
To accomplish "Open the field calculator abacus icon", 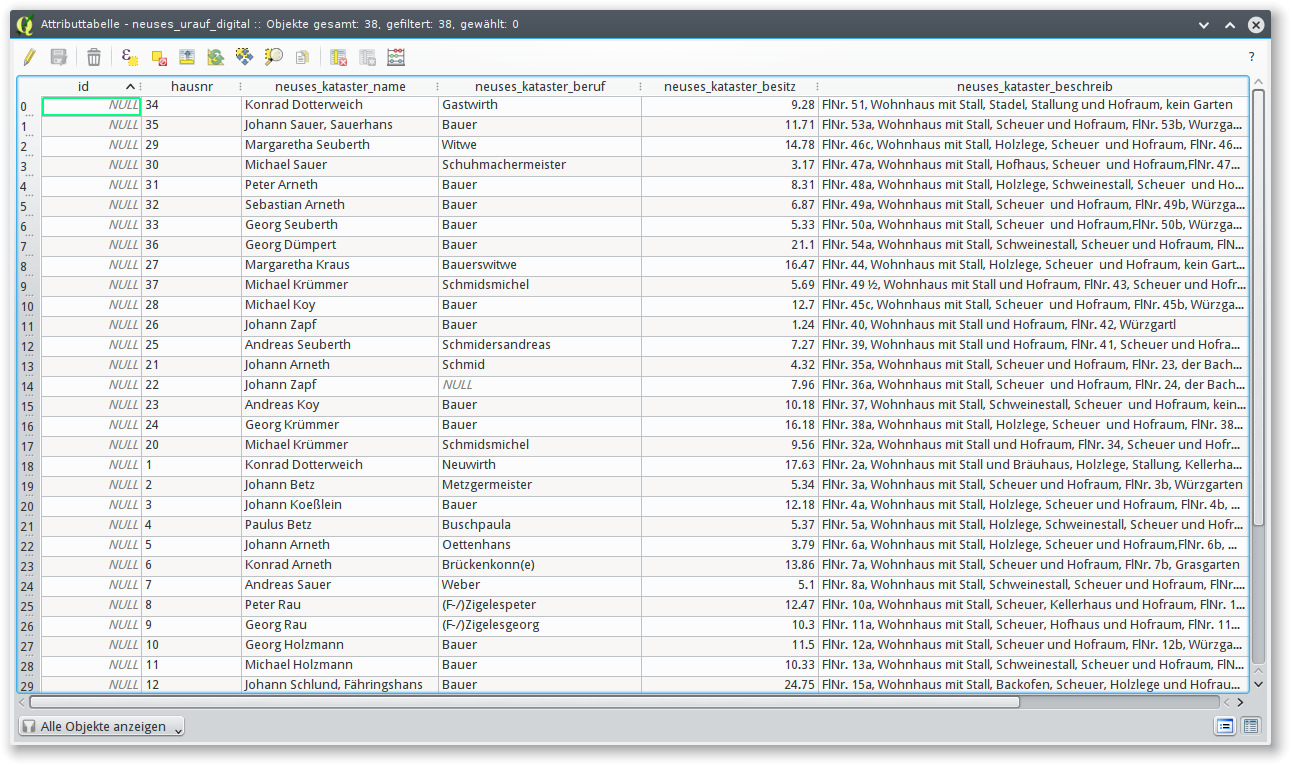I will (x=396, y=57).
